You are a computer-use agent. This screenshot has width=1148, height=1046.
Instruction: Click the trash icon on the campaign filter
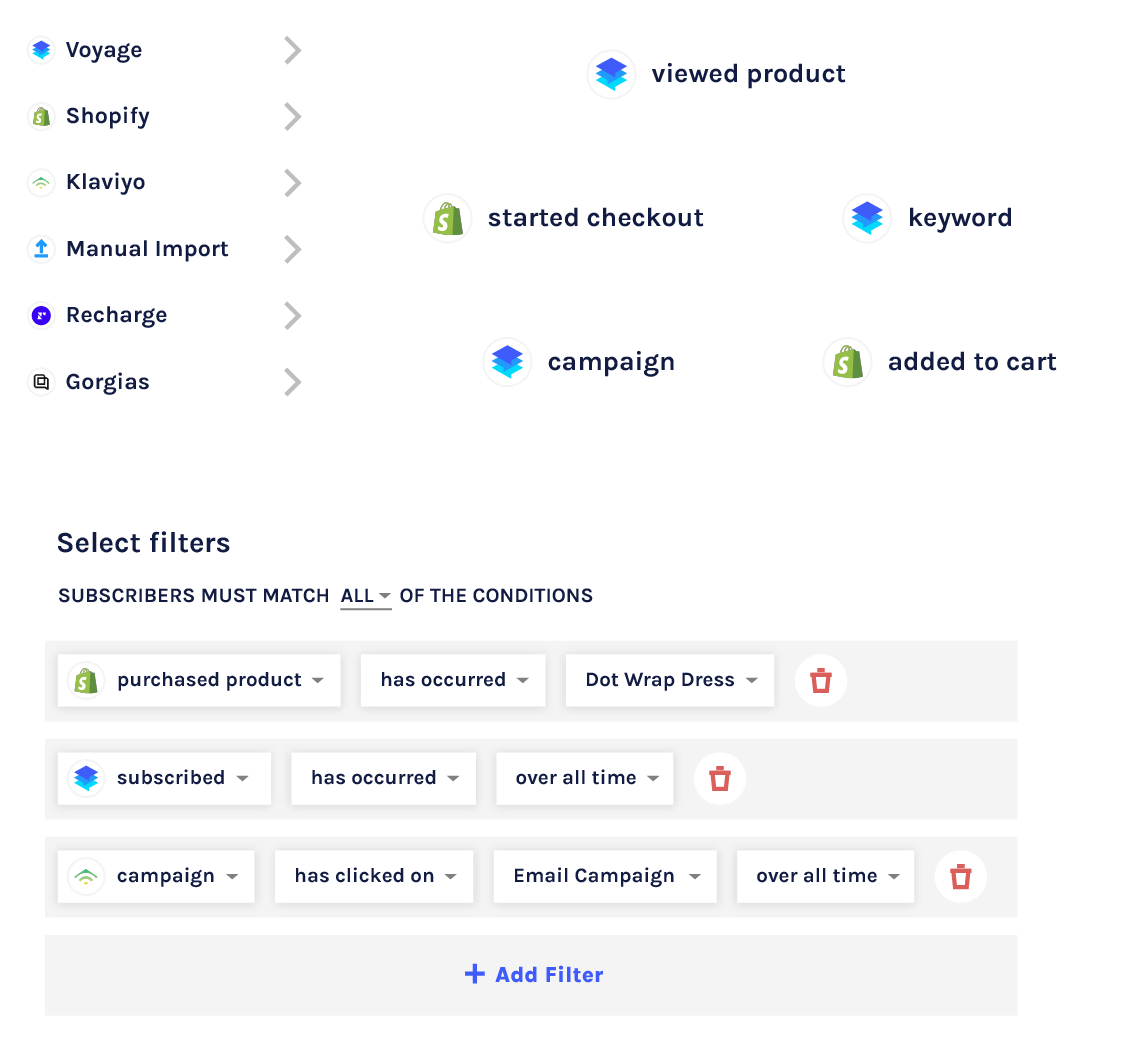(960, 877)
